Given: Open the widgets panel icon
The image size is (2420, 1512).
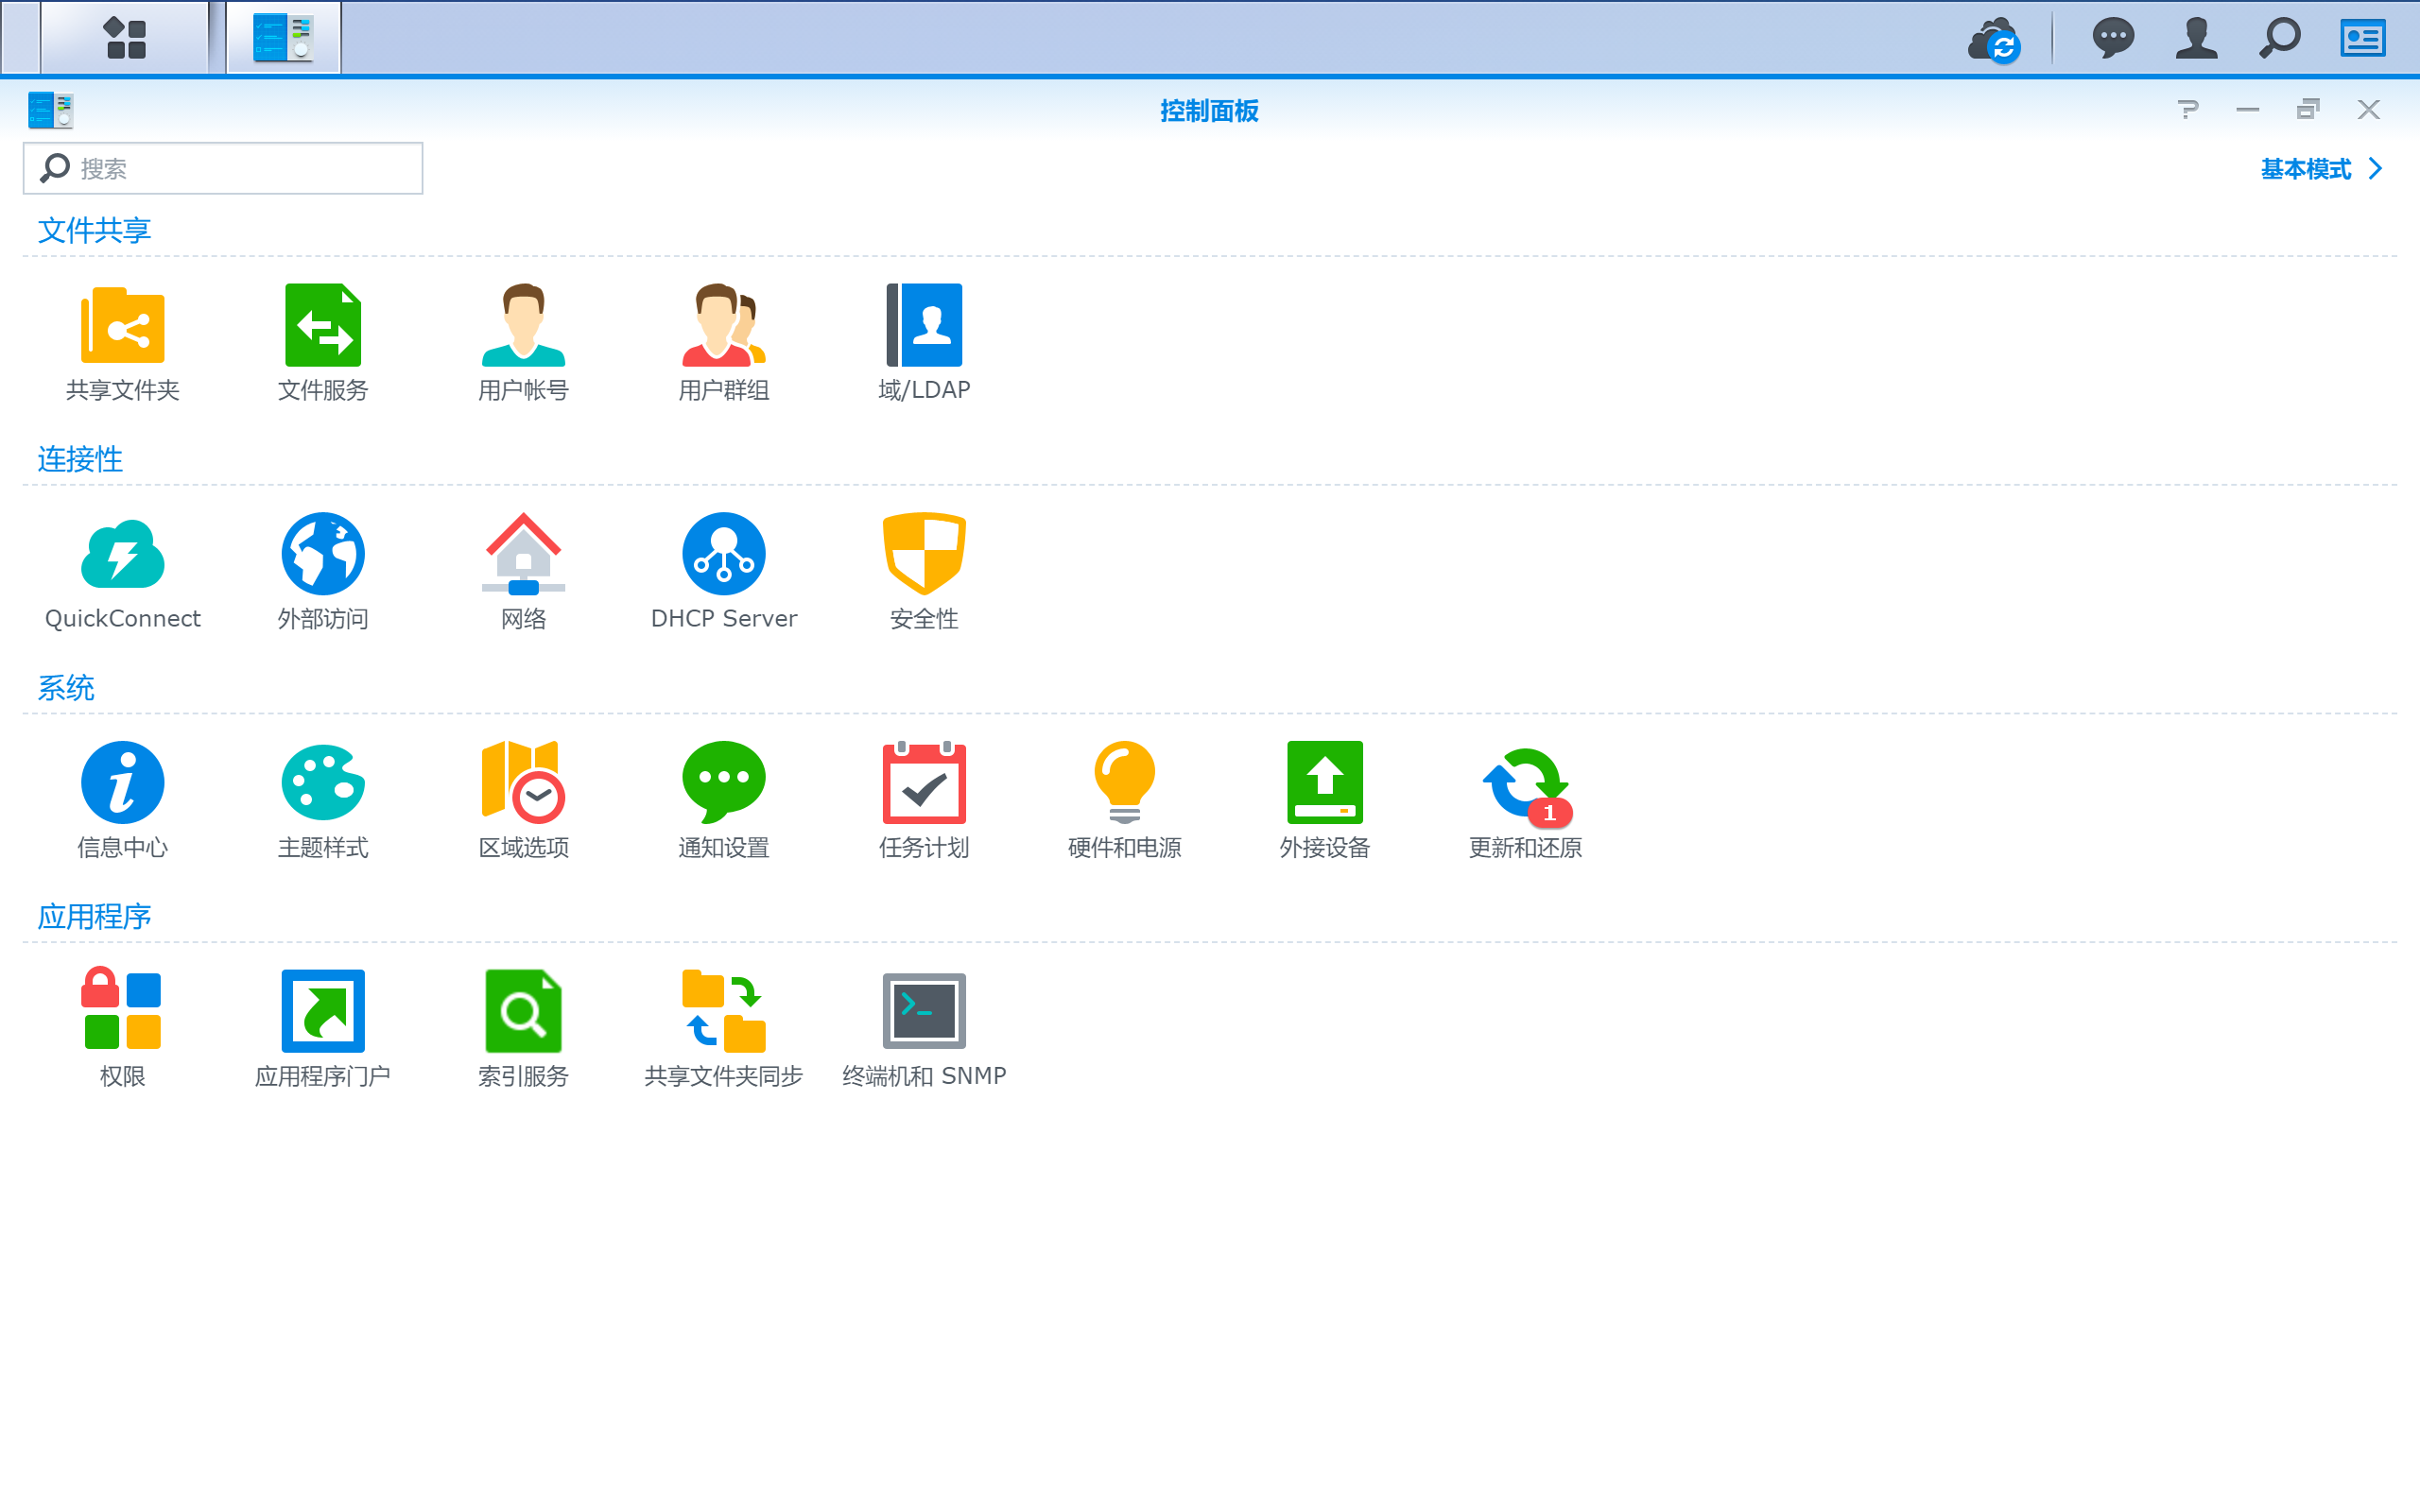Looking at the screenshot, I should (x=2363, y=38).
